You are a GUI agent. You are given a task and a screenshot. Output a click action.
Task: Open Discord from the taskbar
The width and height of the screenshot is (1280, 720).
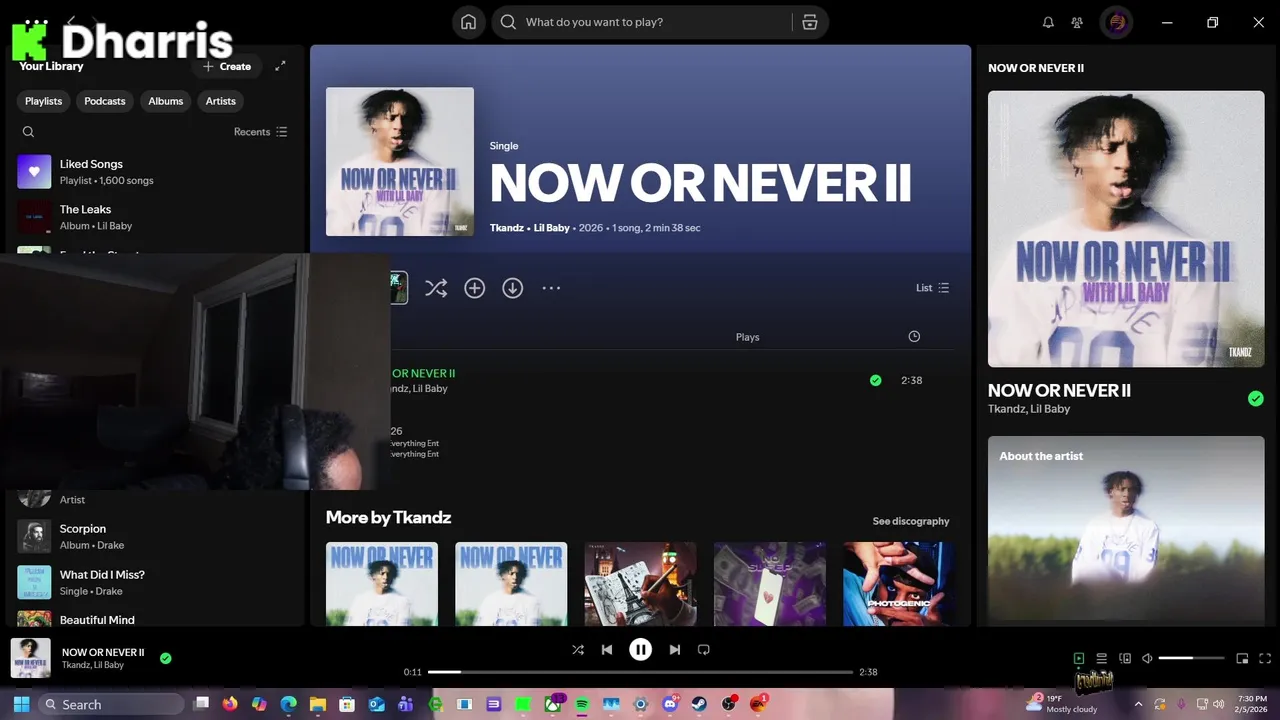pos(669,704)
